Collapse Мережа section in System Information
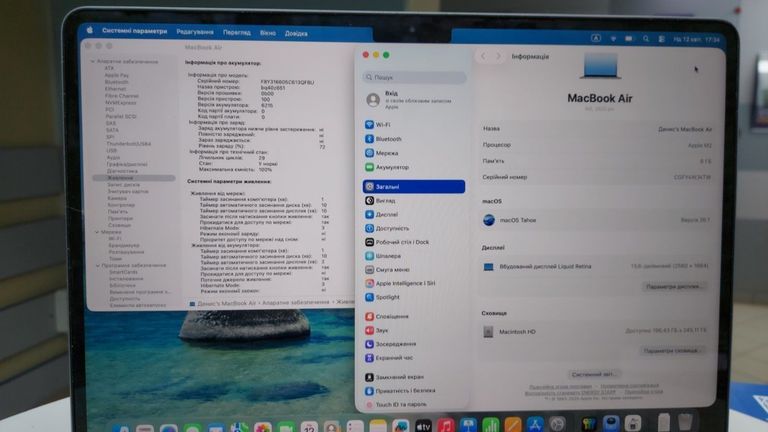This screenshot has height=432, width=768. pyautogui.click(x=97, y=232)
